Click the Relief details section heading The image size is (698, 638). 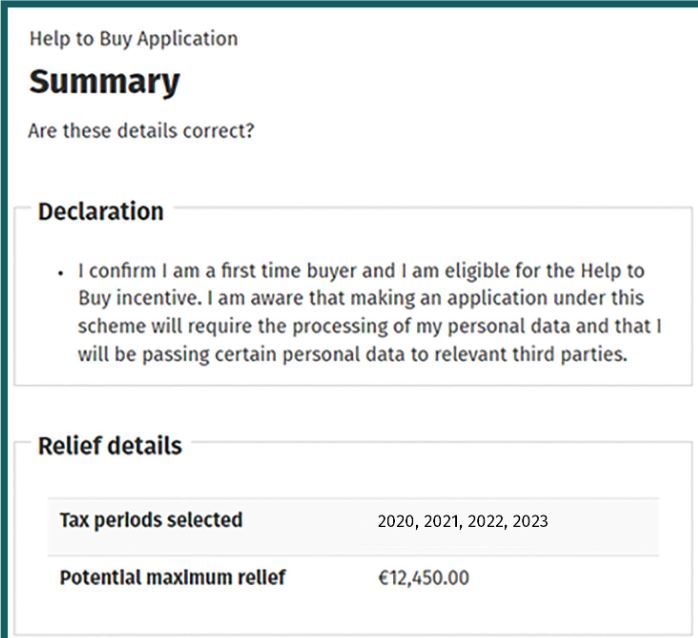[x=110, y=446]
